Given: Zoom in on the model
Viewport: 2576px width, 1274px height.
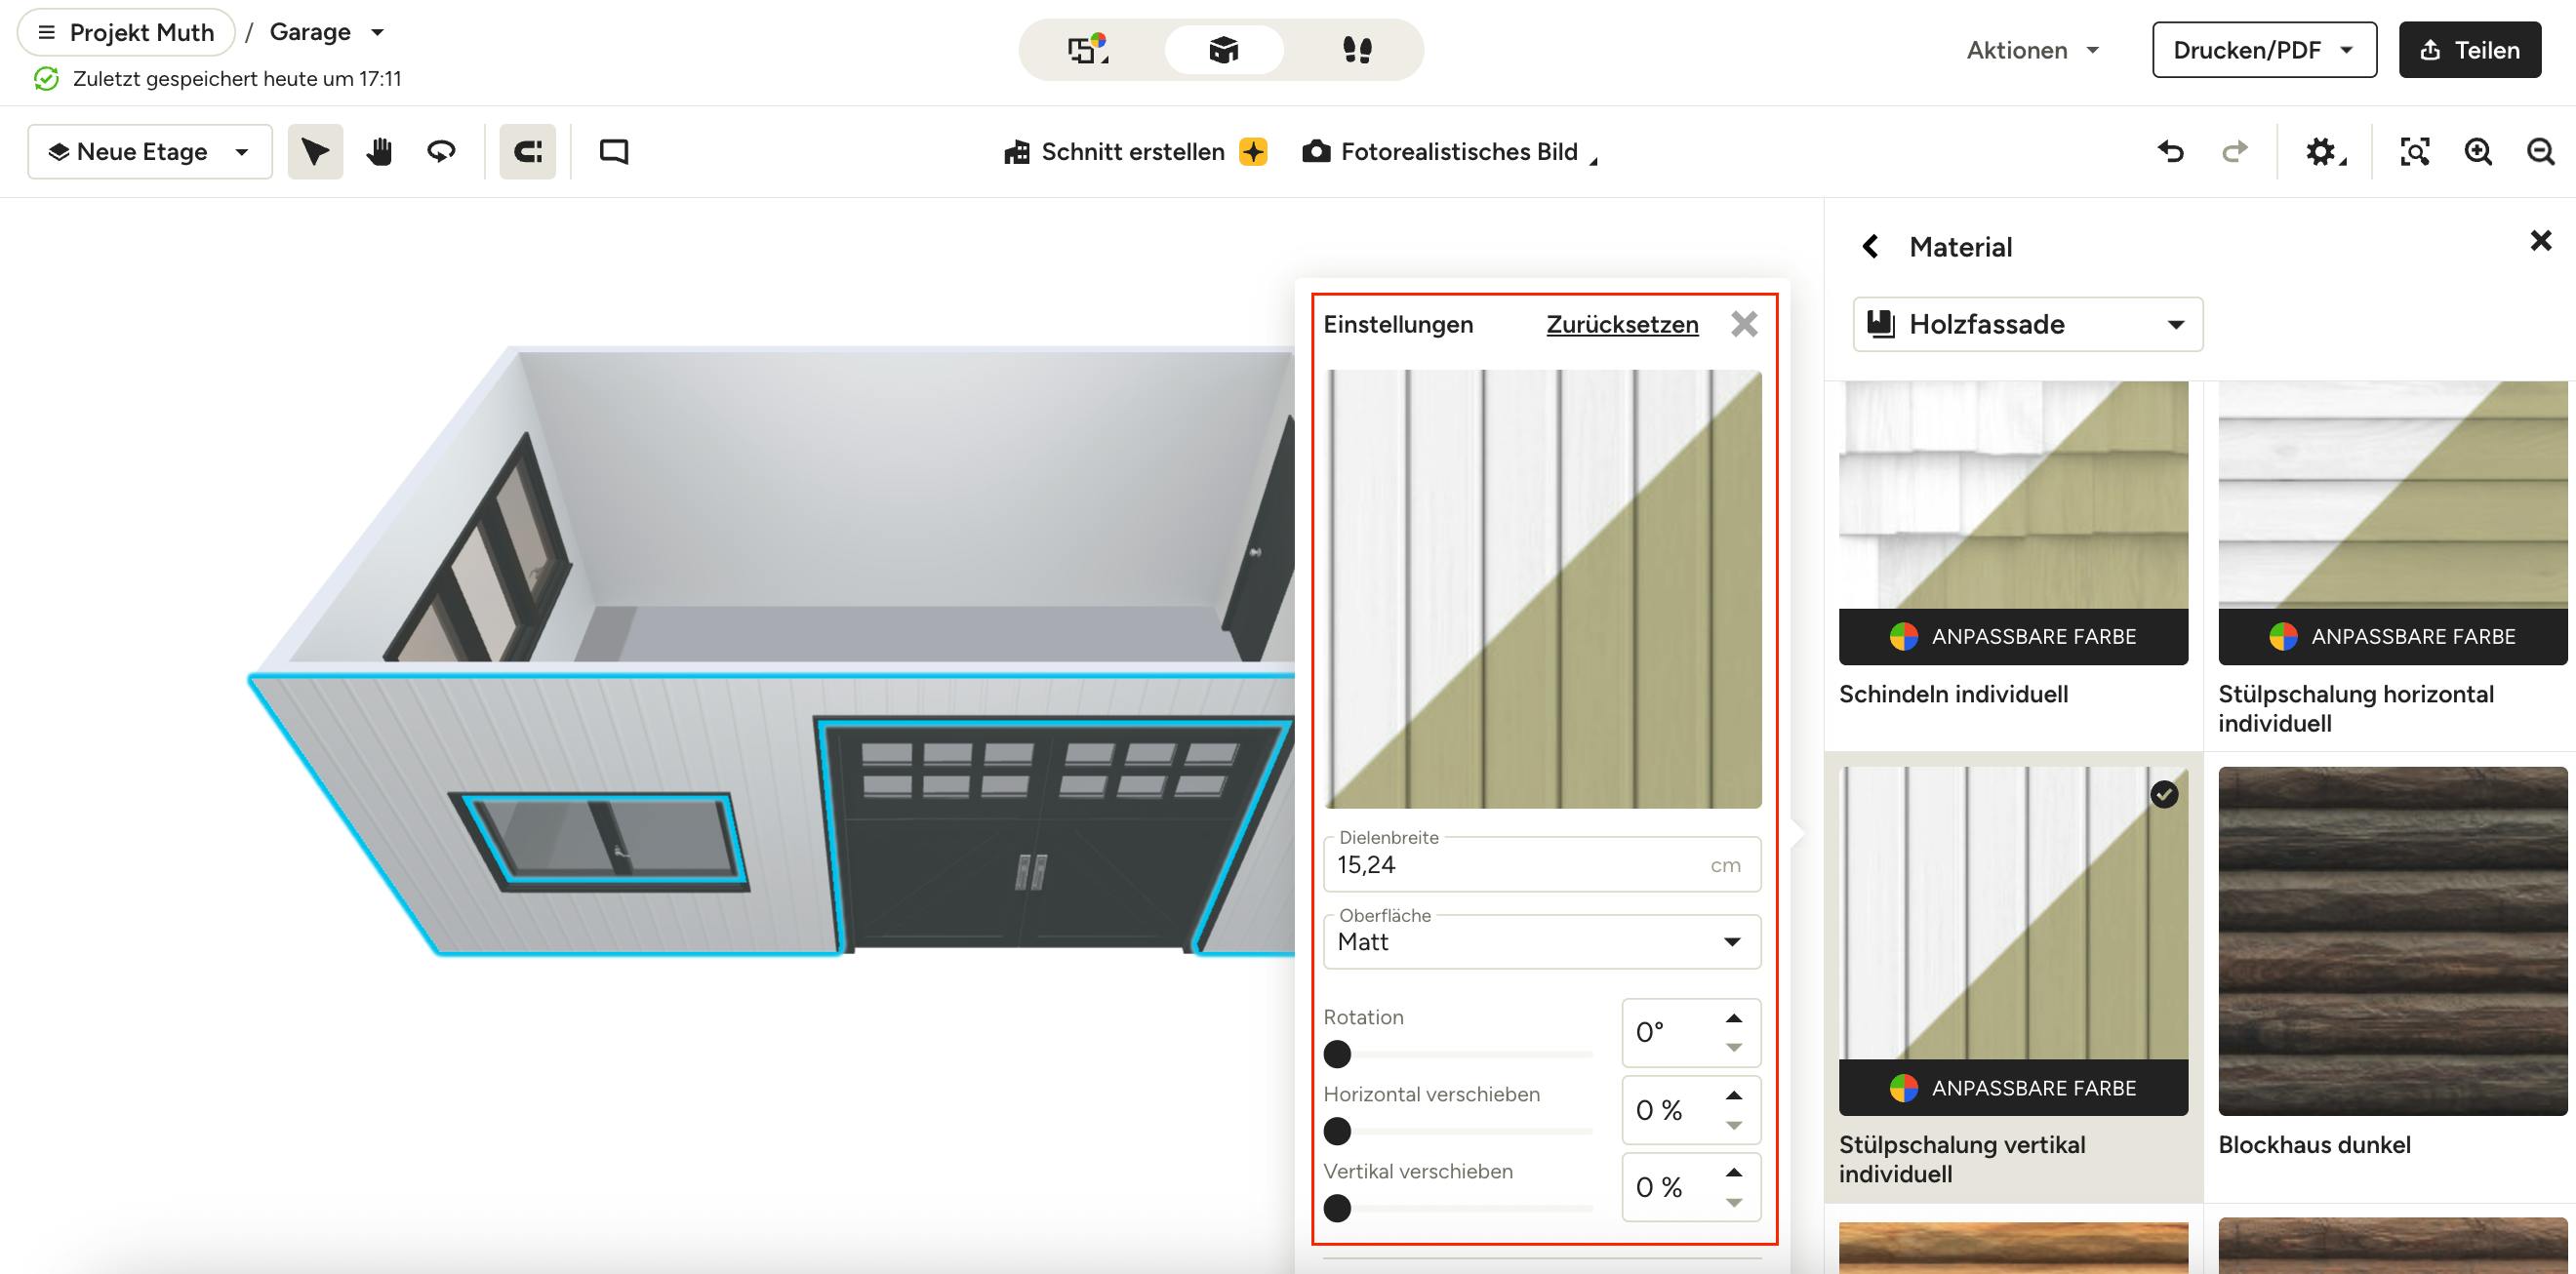Looking at the screenshot, I should pos(2478,152).
